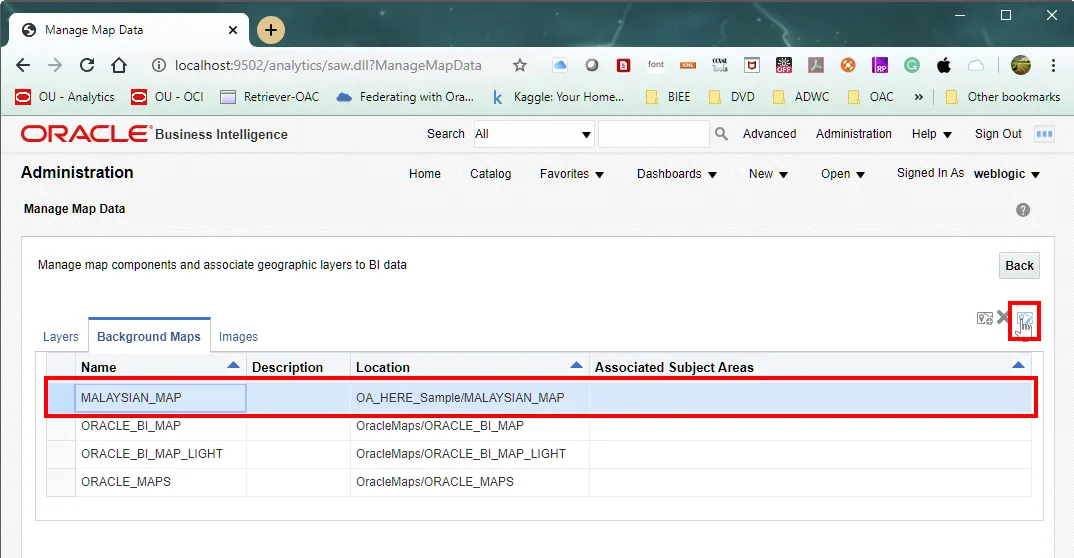Viewport: 1074px width, 558px height.
Task: Expand the Dashboards menu
Action: pyautogui.click(x=677, y=174)
